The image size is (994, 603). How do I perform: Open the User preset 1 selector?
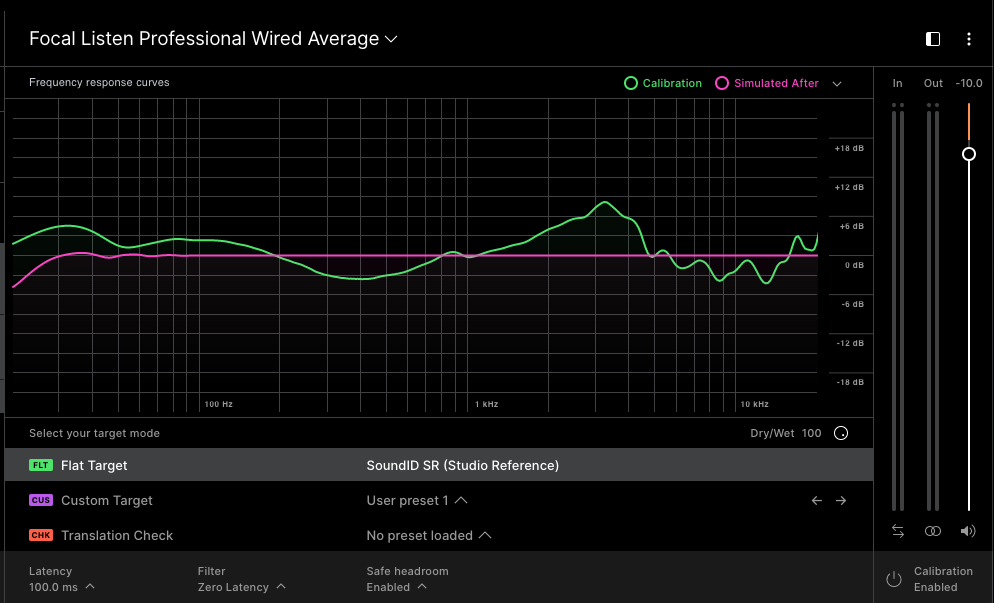tap(417, 500)
